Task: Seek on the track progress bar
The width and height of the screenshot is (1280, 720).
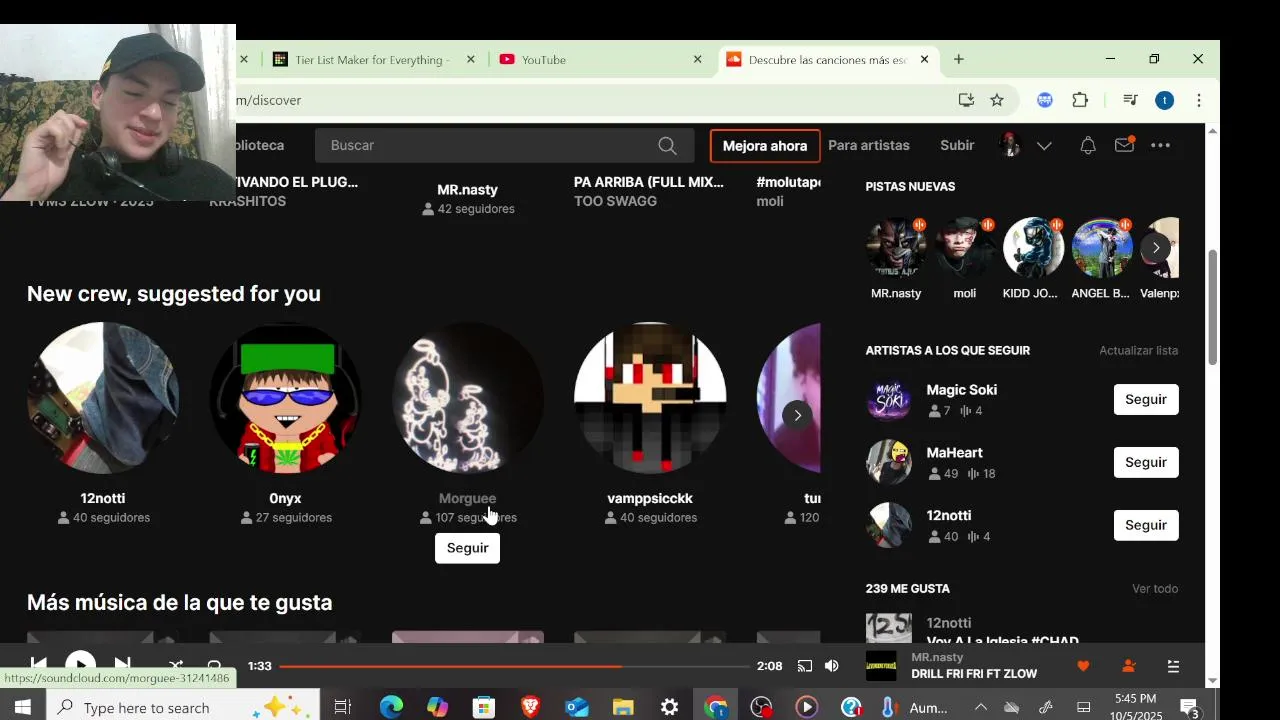Action: tap(515, 666)
